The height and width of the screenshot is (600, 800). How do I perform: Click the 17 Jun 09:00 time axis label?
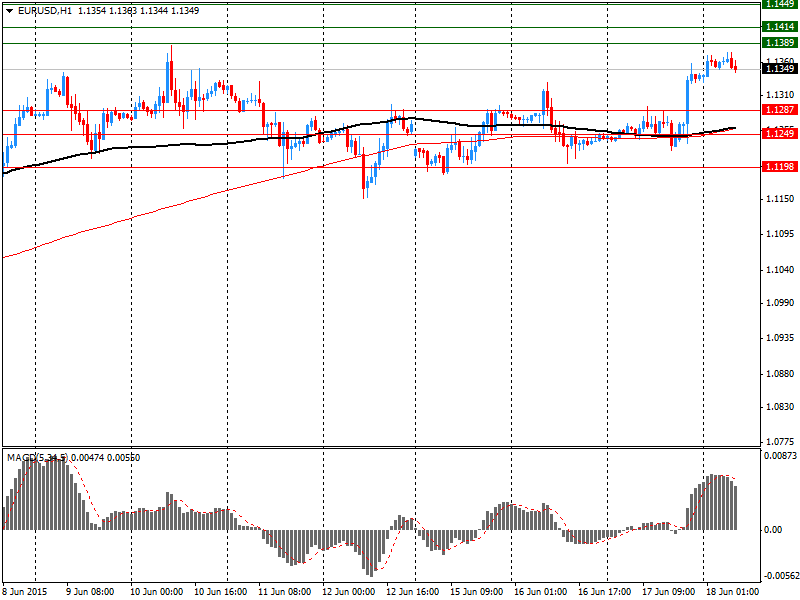(x=668, y=592)
